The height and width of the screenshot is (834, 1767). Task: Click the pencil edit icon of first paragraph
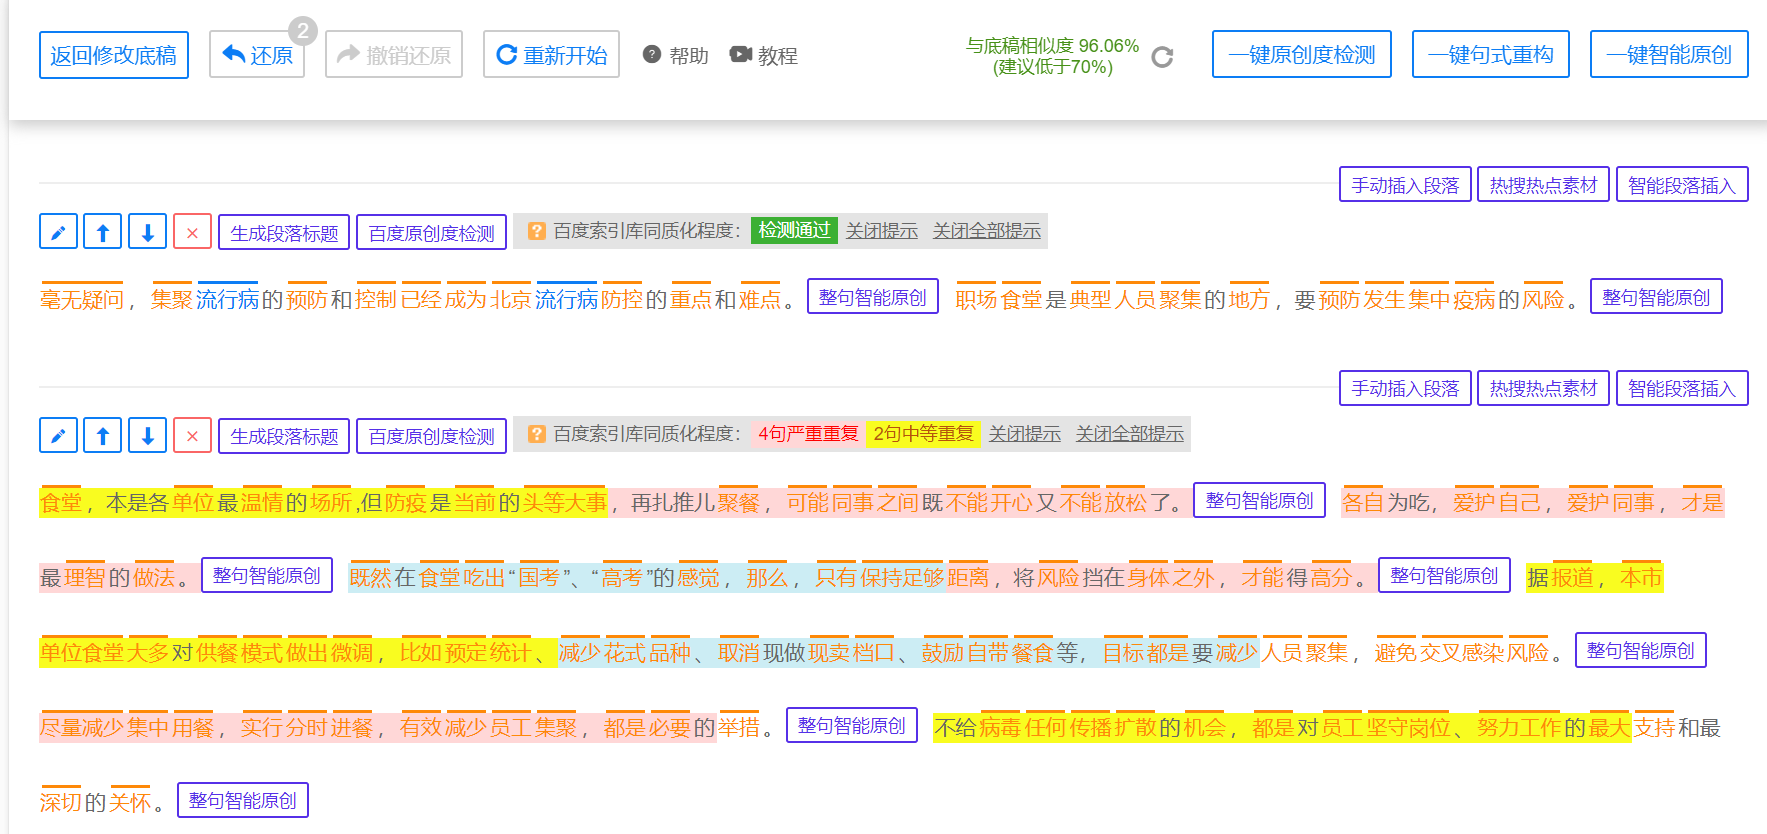coord(58,232)
